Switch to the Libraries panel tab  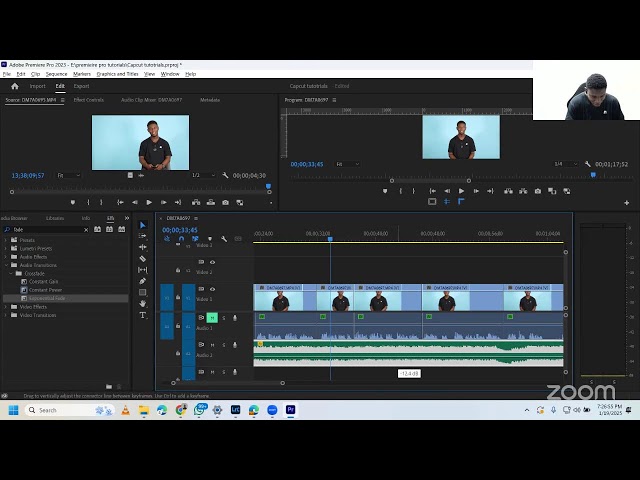pyautogui.click(x=55, y=218)
